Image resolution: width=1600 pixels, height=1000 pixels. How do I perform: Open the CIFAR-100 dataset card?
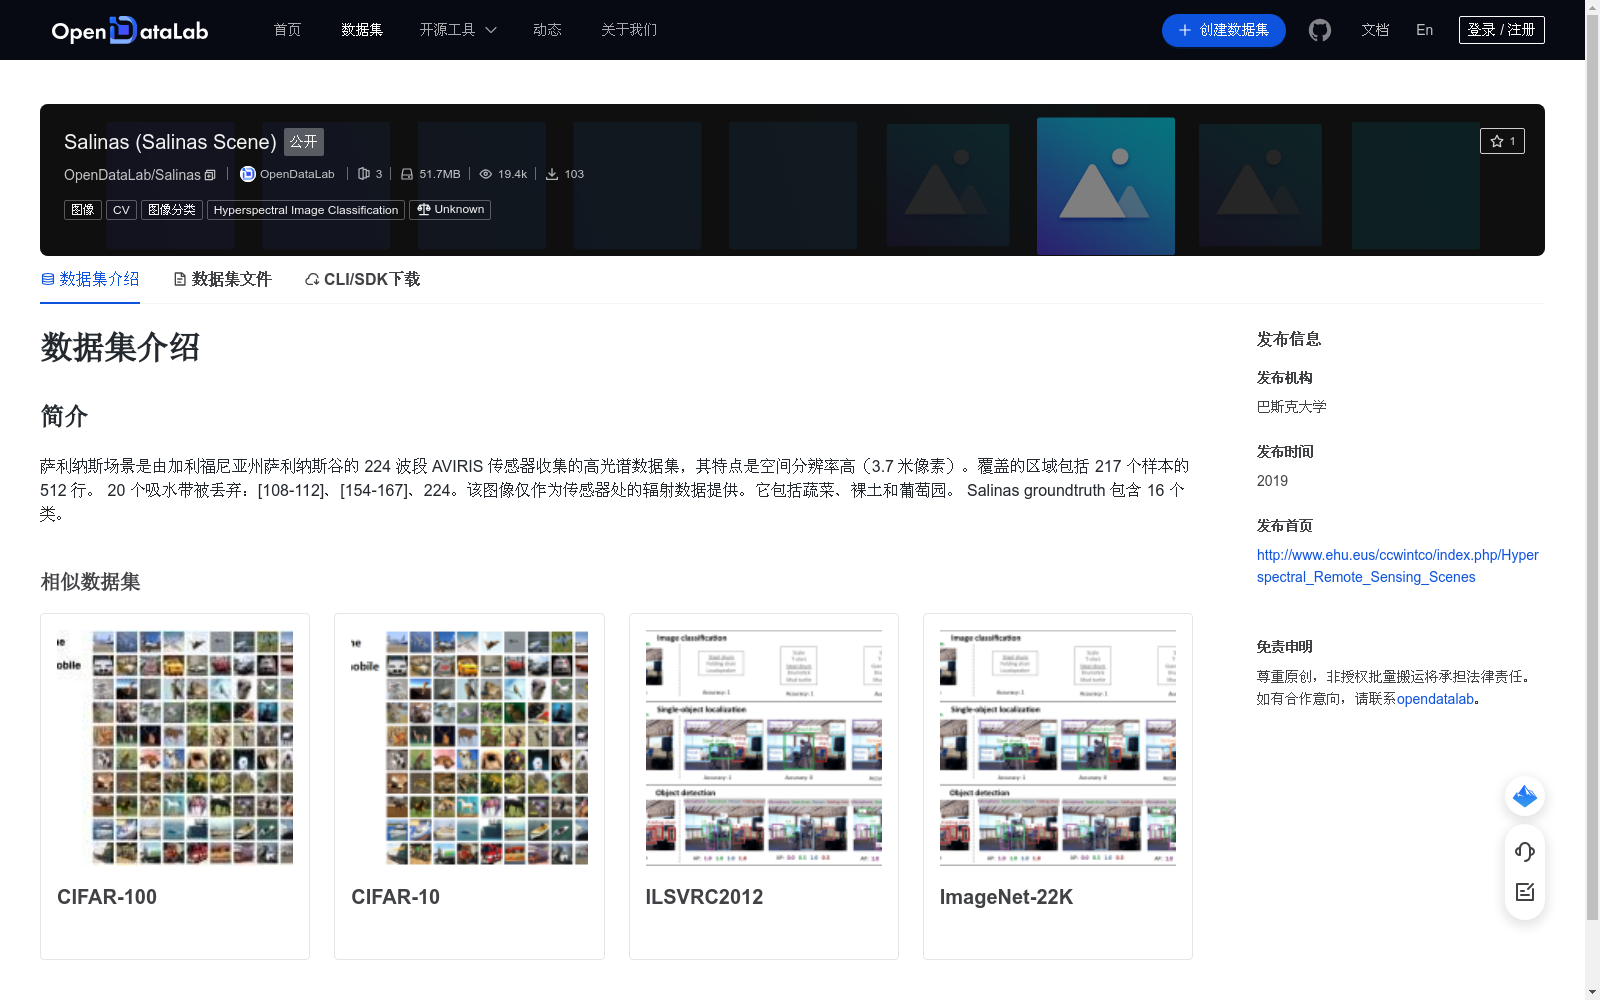pos(175,786)
